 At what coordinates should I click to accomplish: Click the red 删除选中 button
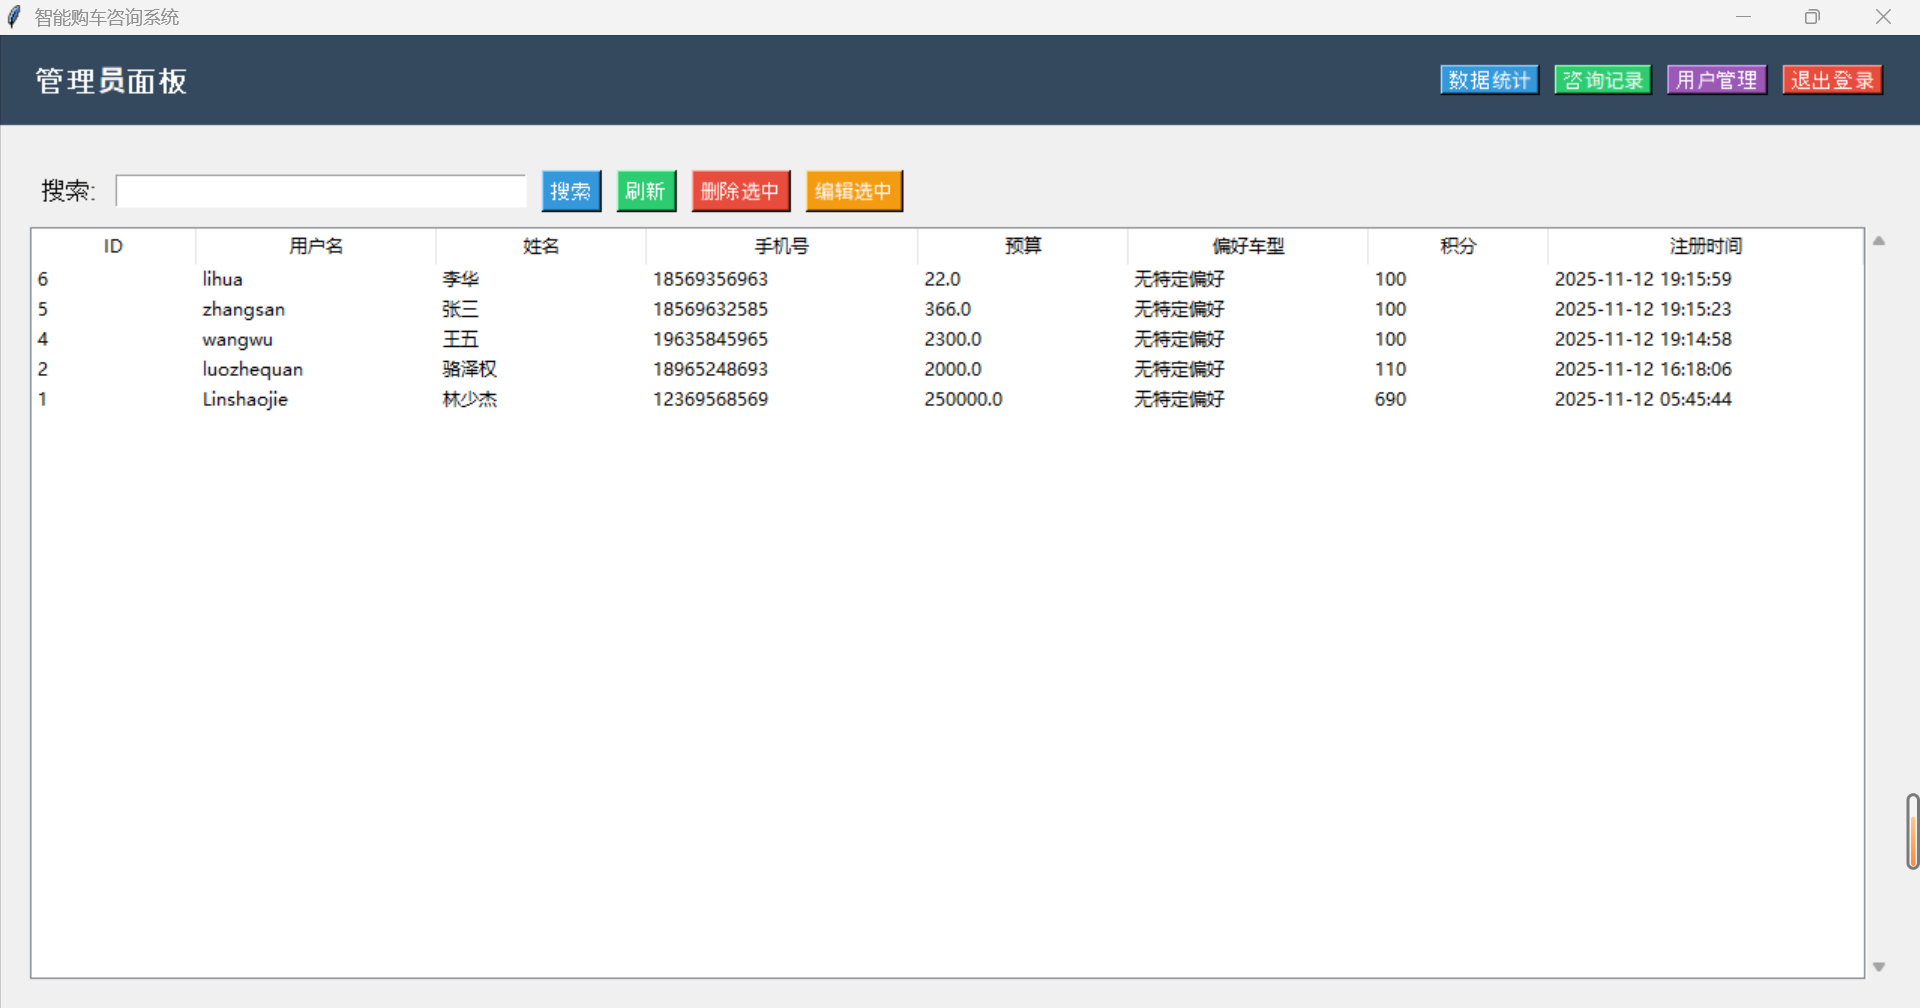(x=741, y=191)
